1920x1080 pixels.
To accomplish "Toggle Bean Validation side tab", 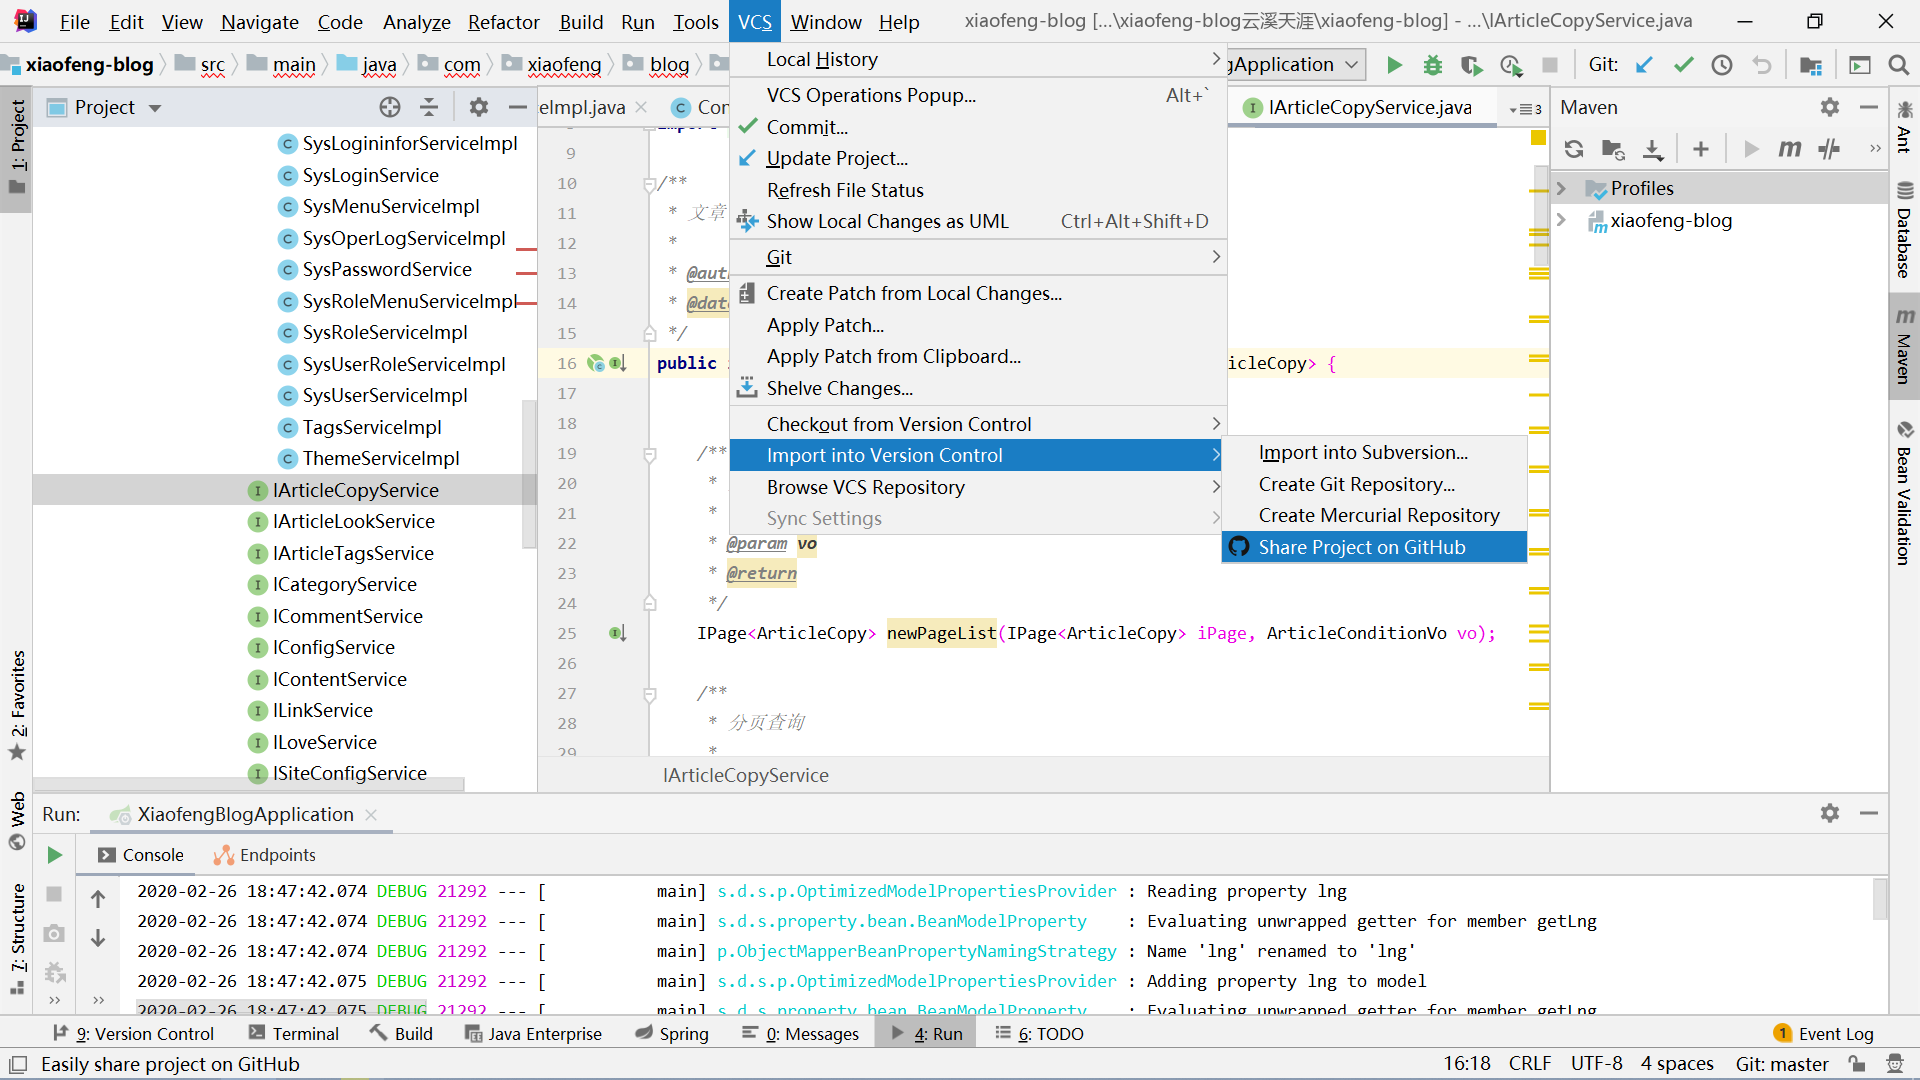I will [1904, 494].
